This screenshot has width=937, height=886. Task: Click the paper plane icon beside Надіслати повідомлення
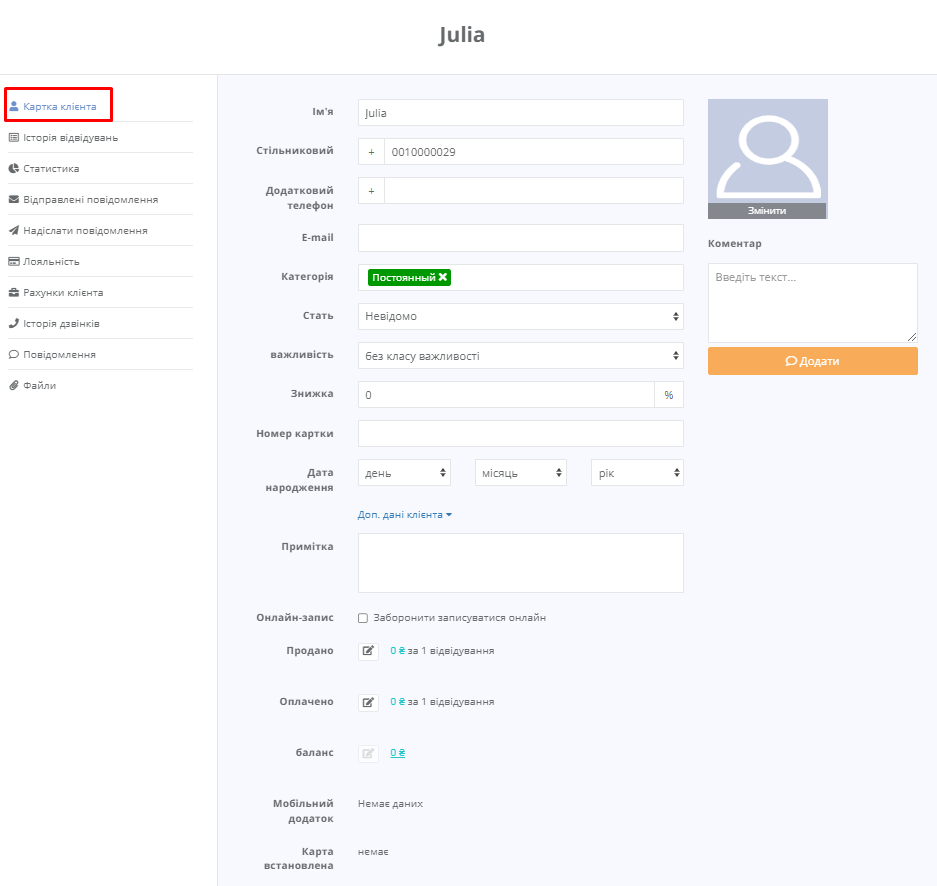pos(14,231)
